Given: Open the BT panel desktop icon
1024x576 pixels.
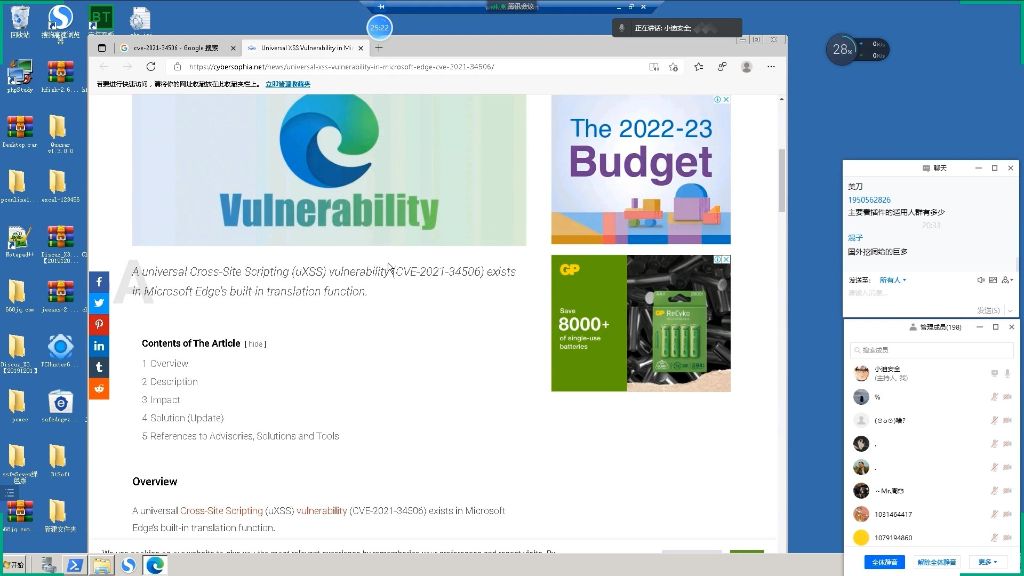Looking at the screenshot, I should coord(101,22).
